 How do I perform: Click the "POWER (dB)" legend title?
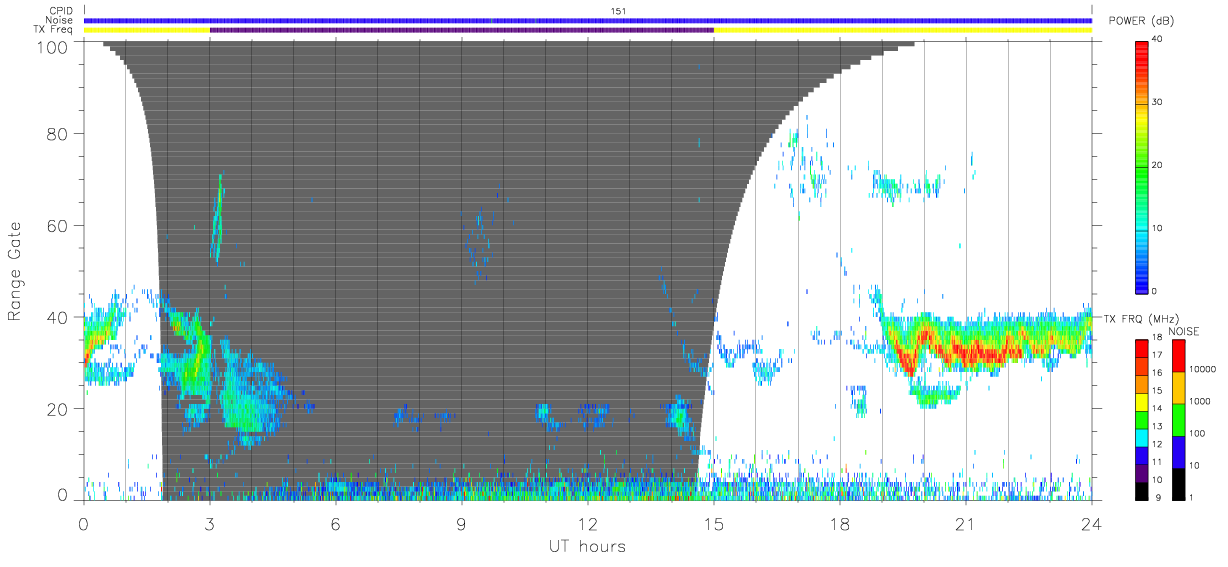tap(1141, 21)
